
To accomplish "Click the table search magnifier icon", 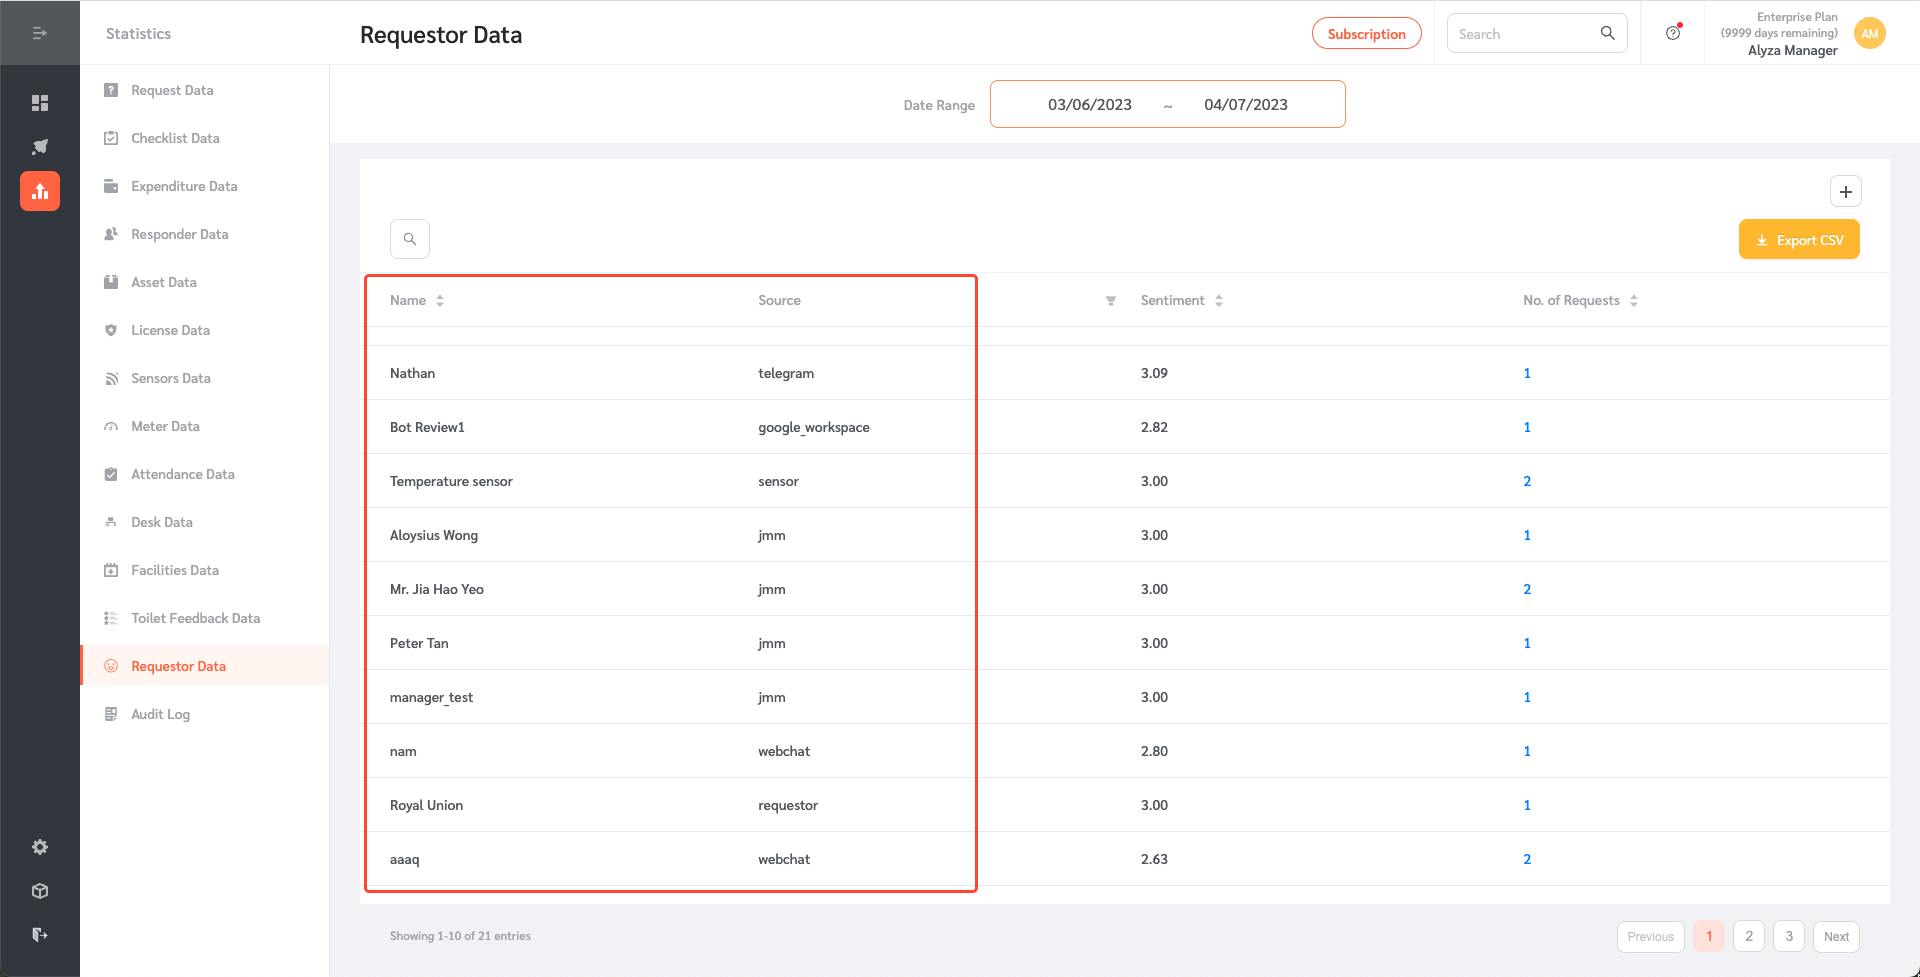I will tap(410, 238).
